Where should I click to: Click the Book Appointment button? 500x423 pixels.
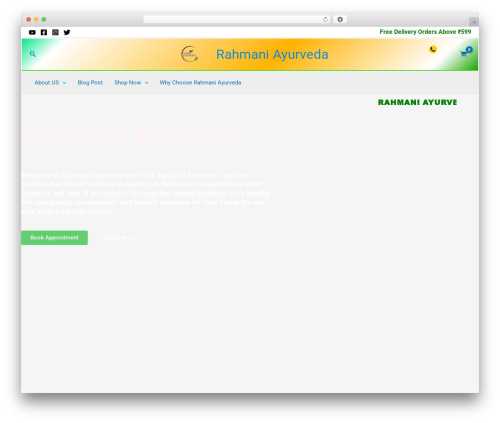(x=55, y=238)
